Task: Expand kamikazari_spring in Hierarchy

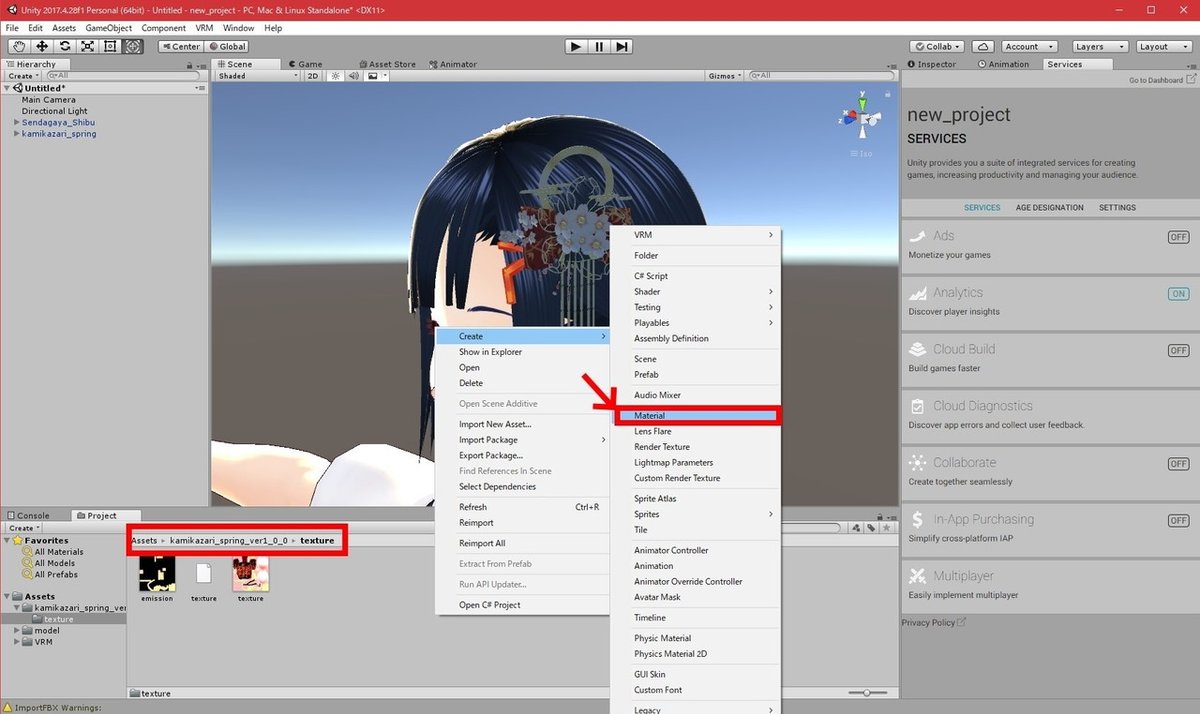Action: 17,133
